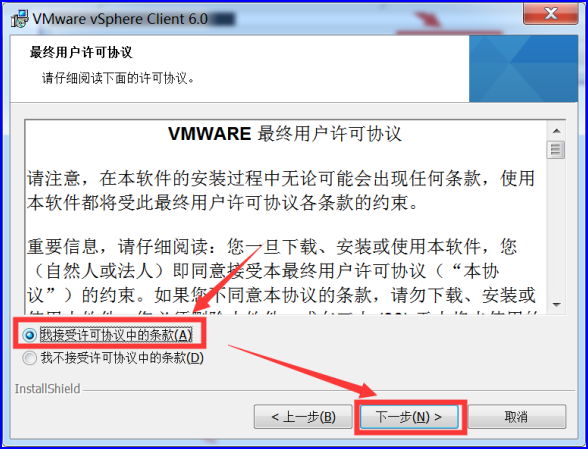This screenshot has height=449, width=588.
Task: Go back with the < 上一步(B) button
Action: (303, 417)
